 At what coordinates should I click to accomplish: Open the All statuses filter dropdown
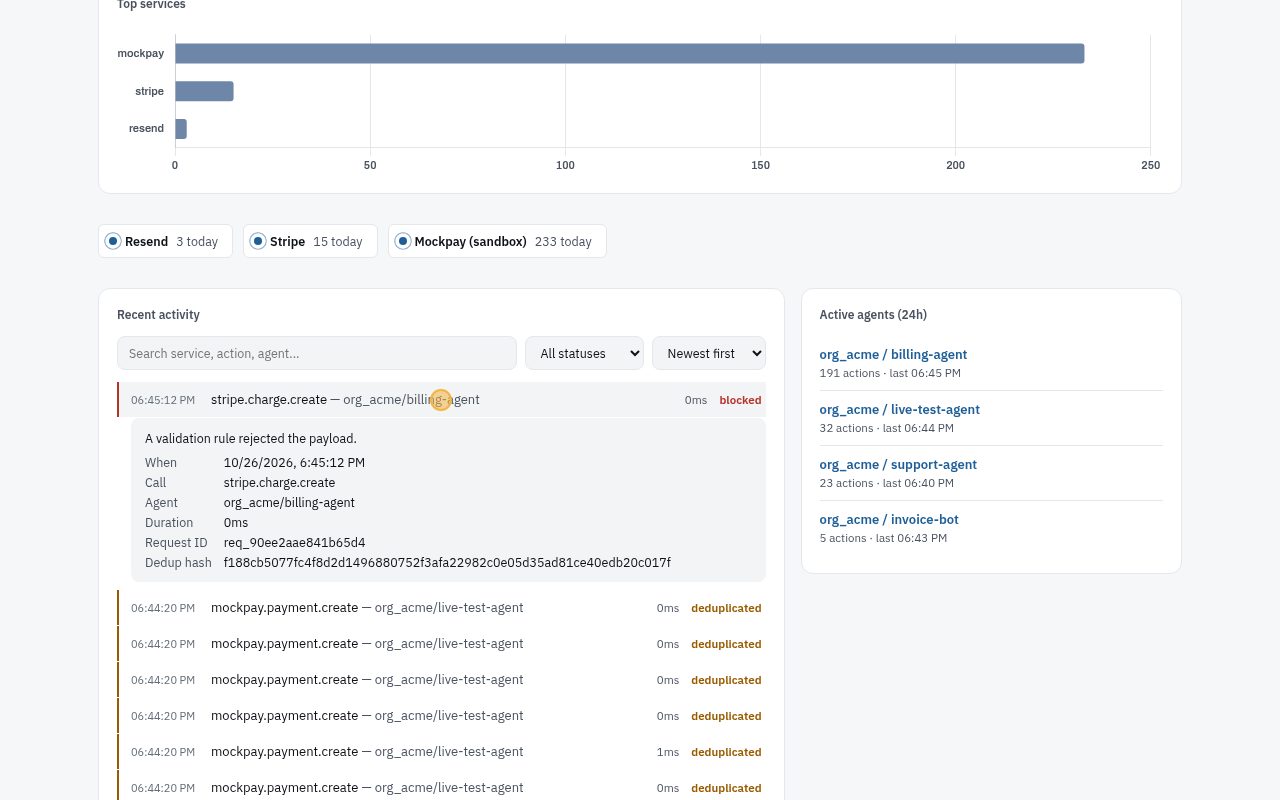point(584,353)
